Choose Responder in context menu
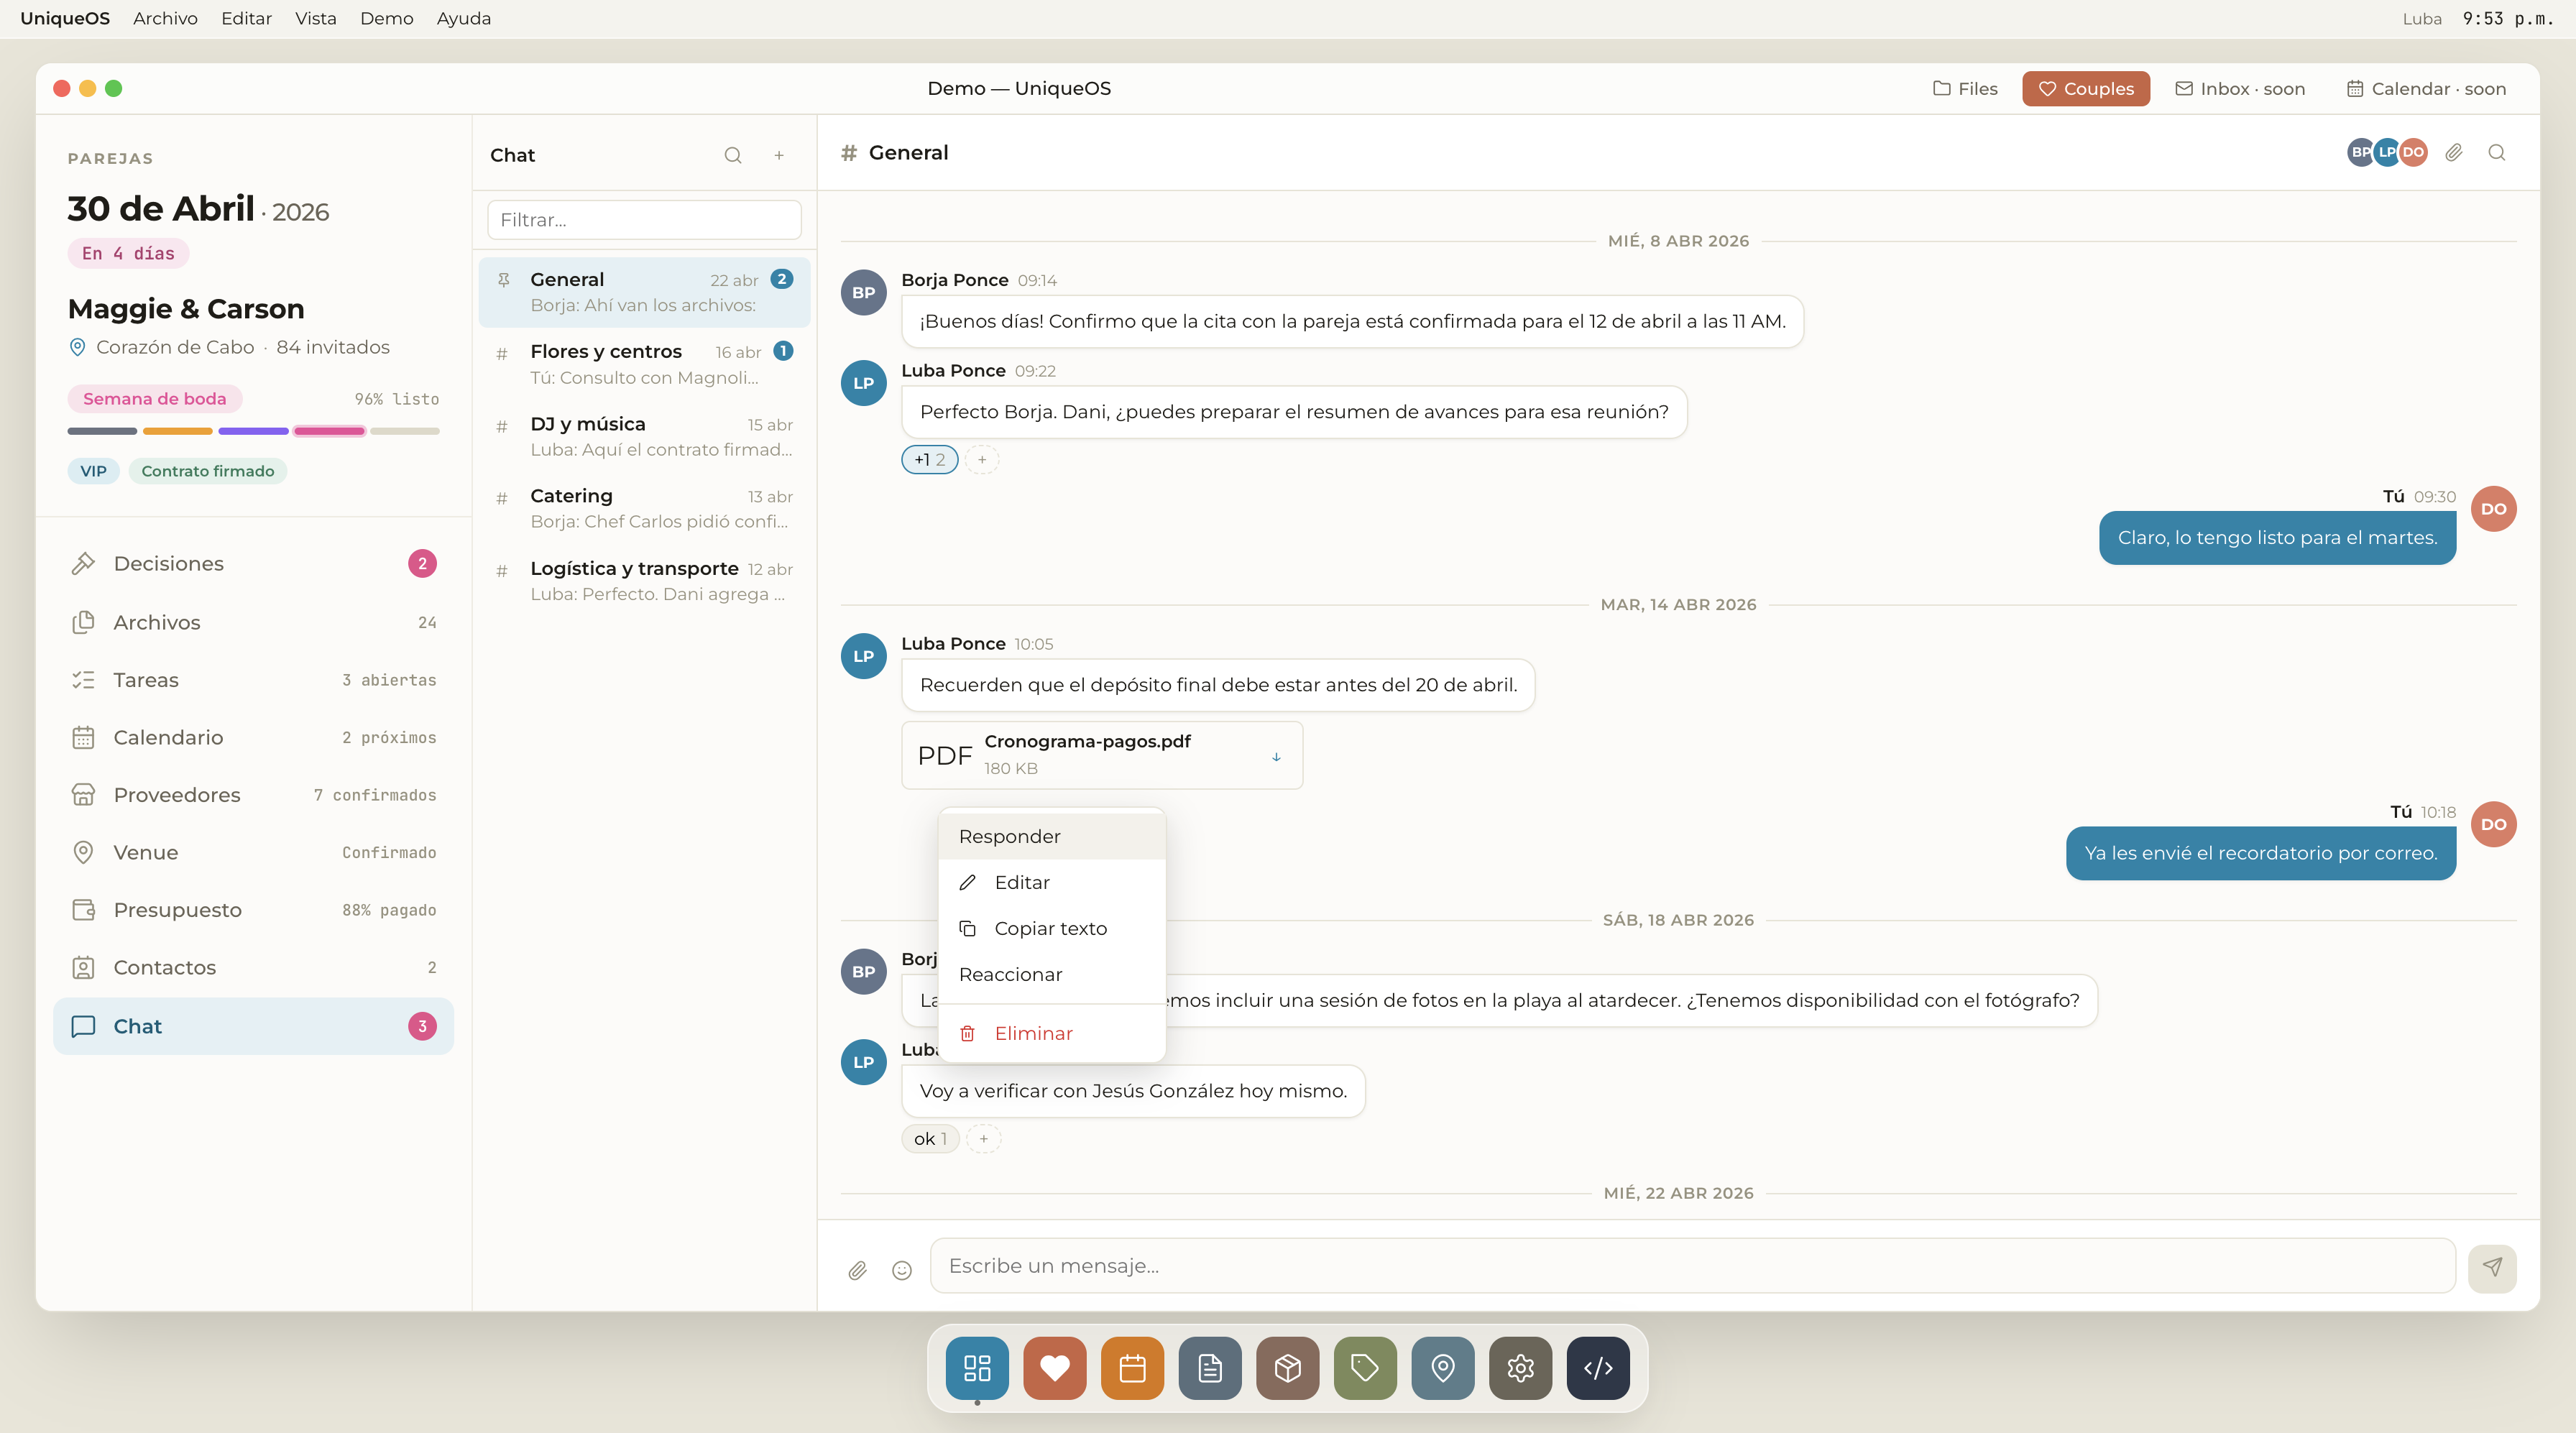2576x1433 pixels. pyautogui.click(x=1052, y=837)
